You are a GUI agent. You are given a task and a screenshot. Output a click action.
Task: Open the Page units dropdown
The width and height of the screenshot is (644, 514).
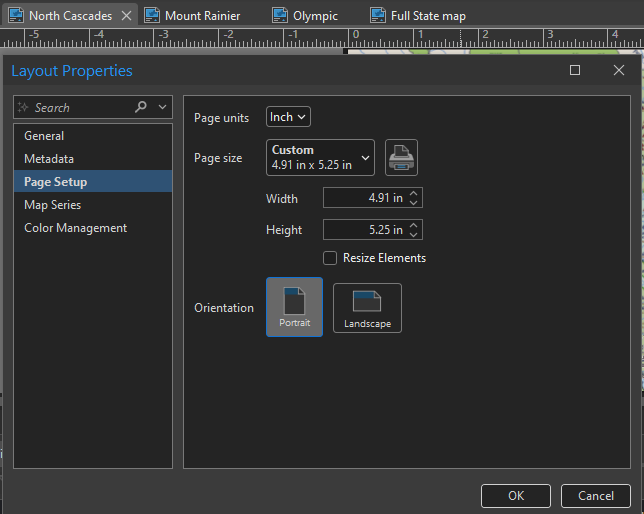click(288, 117)
